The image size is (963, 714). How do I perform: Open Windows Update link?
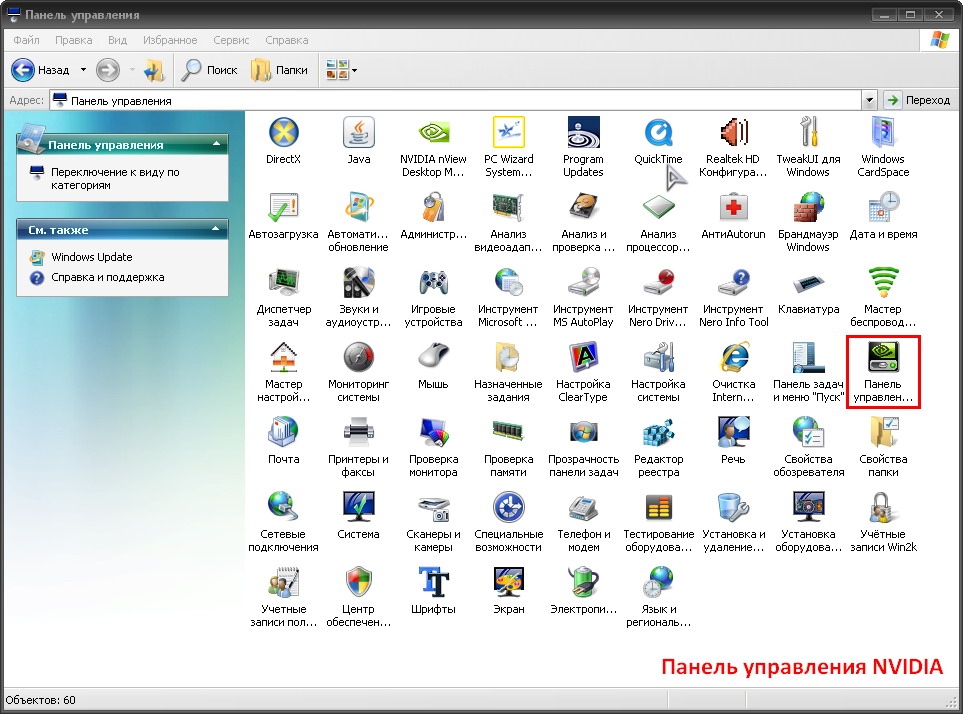tap(92, 257)
